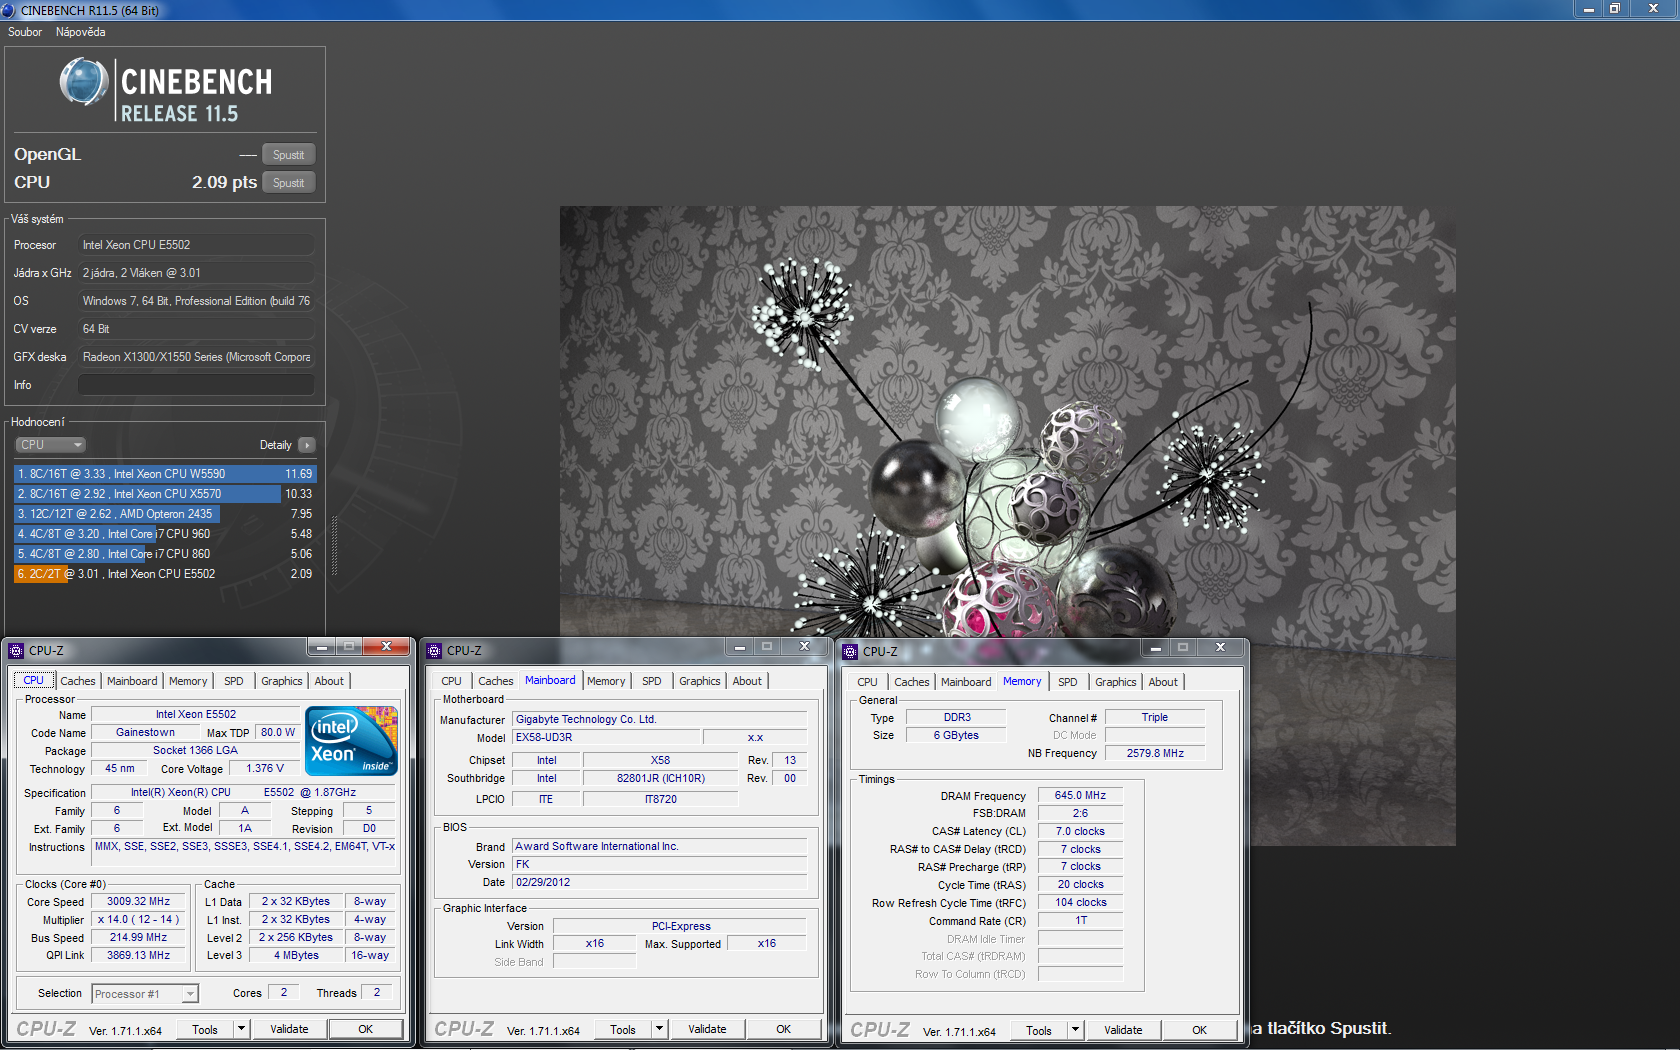Click Validate in first CPU-Z window
Screen dimensions: 1680x1050
point(290,1029)
